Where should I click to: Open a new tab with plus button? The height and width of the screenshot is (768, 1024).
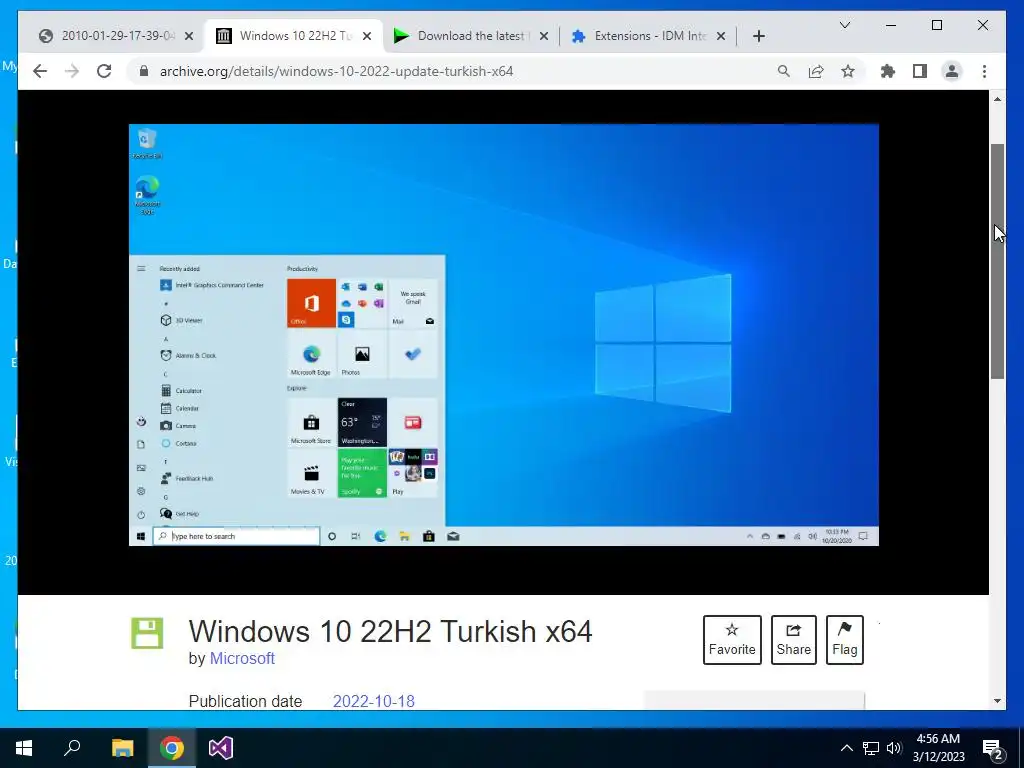tap(758, 36)
